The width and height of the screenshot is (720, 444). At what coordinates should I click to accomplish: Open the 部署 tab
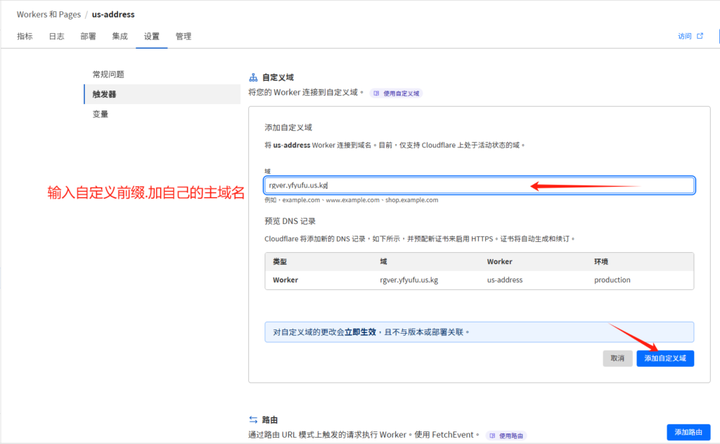[x=88, y=36]
